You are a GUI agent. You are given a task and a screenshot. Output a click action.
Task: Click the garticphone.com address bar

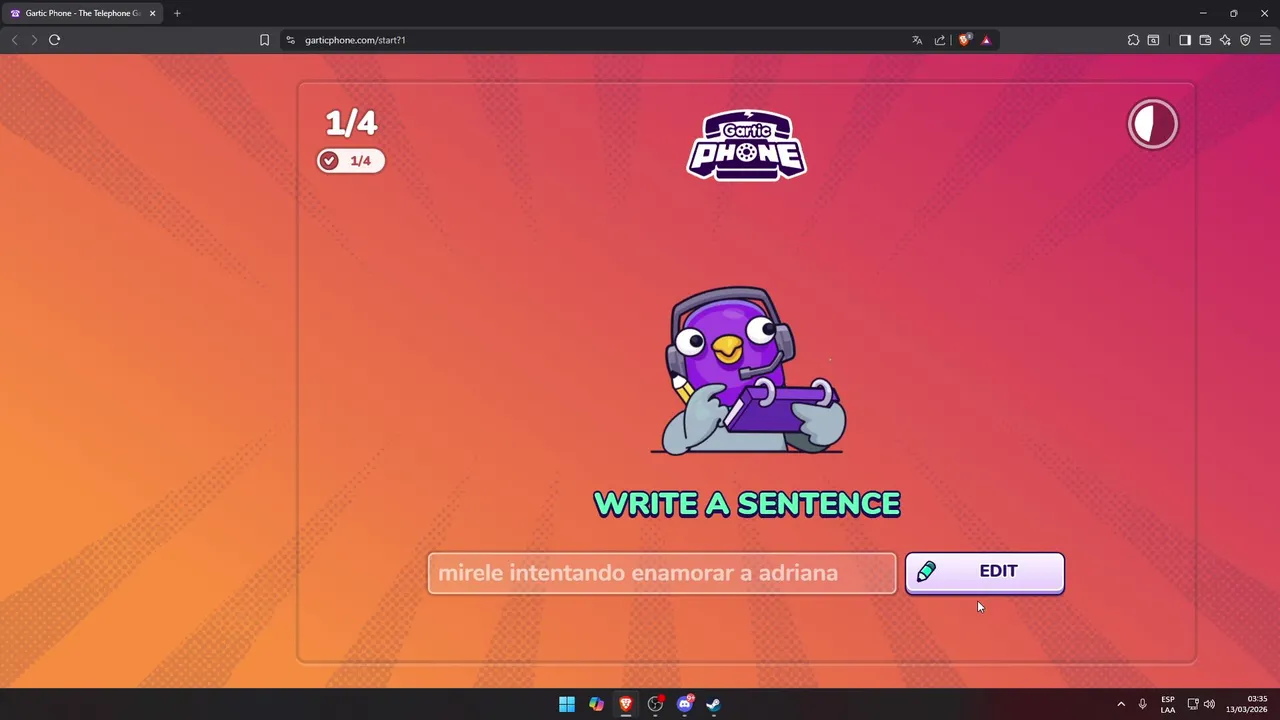point(600,40)
